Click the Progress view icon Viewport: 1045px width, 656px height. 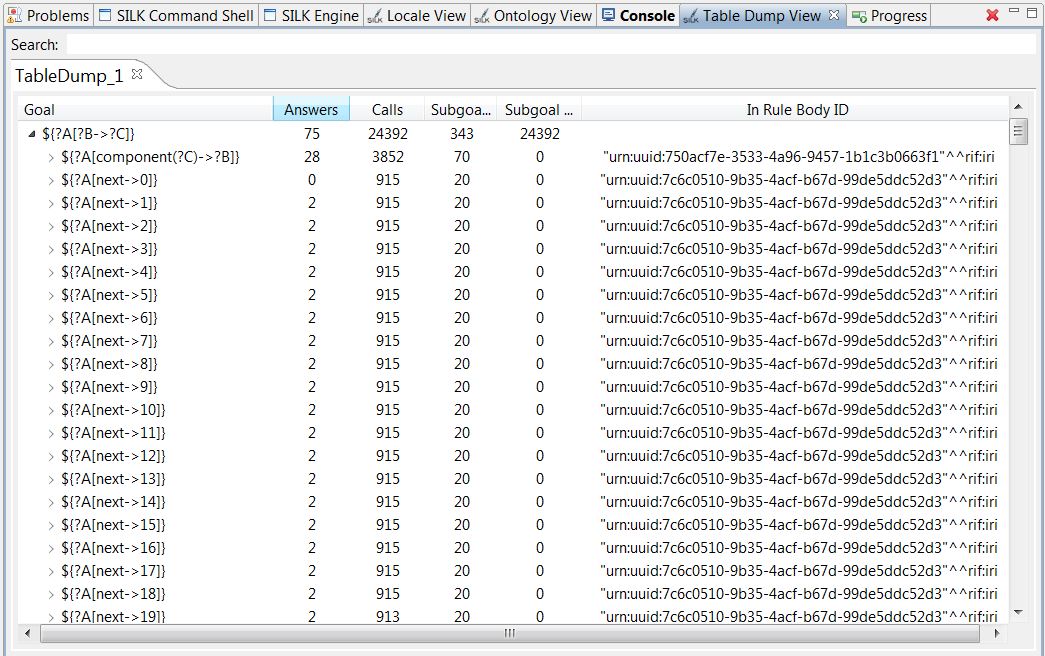pos(859,16)
